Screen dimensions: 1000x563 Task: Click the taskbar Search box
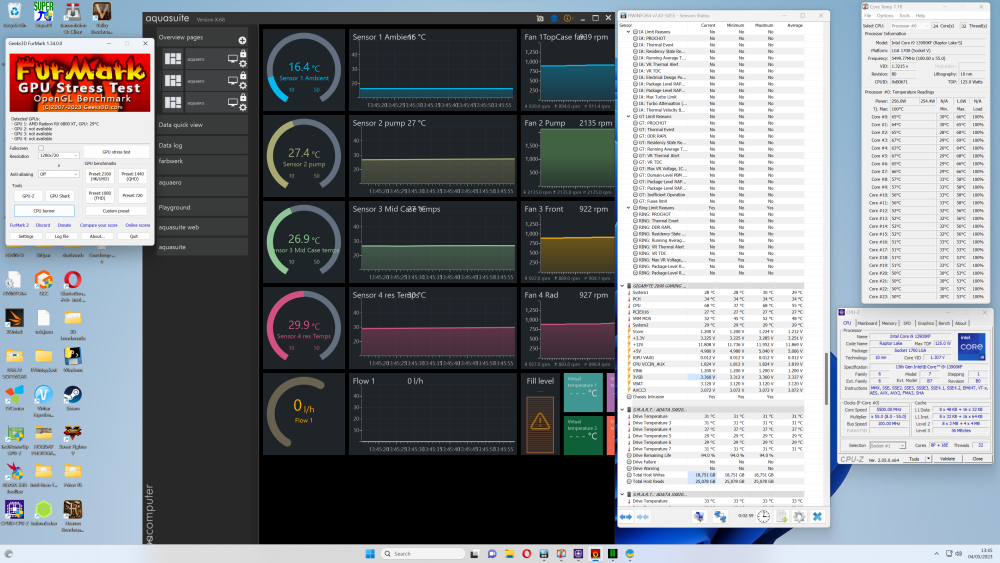click(423, 553)
